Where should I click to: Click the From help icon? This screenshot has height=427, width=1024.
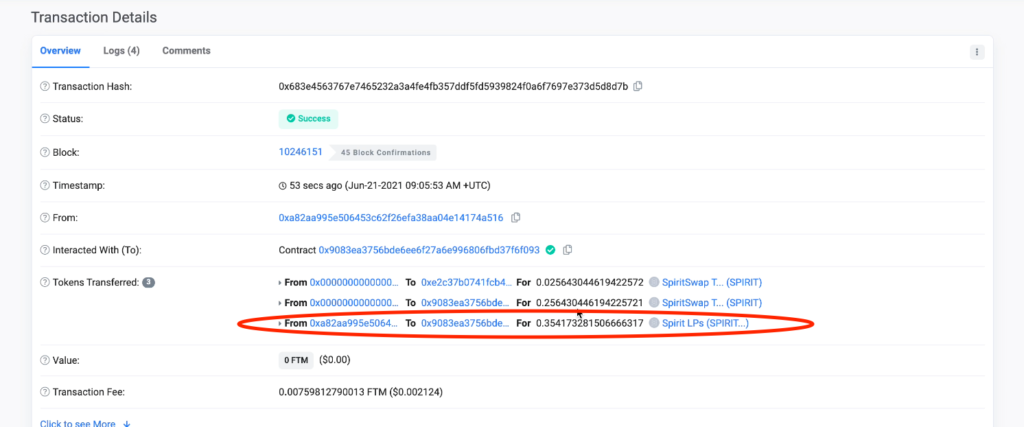[45, 217]
